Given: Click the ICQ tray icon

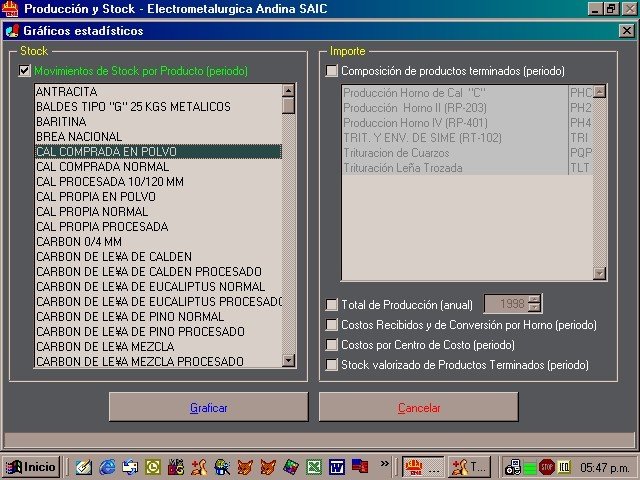Looking at the screenshot, I should click(x=564, y=467).
